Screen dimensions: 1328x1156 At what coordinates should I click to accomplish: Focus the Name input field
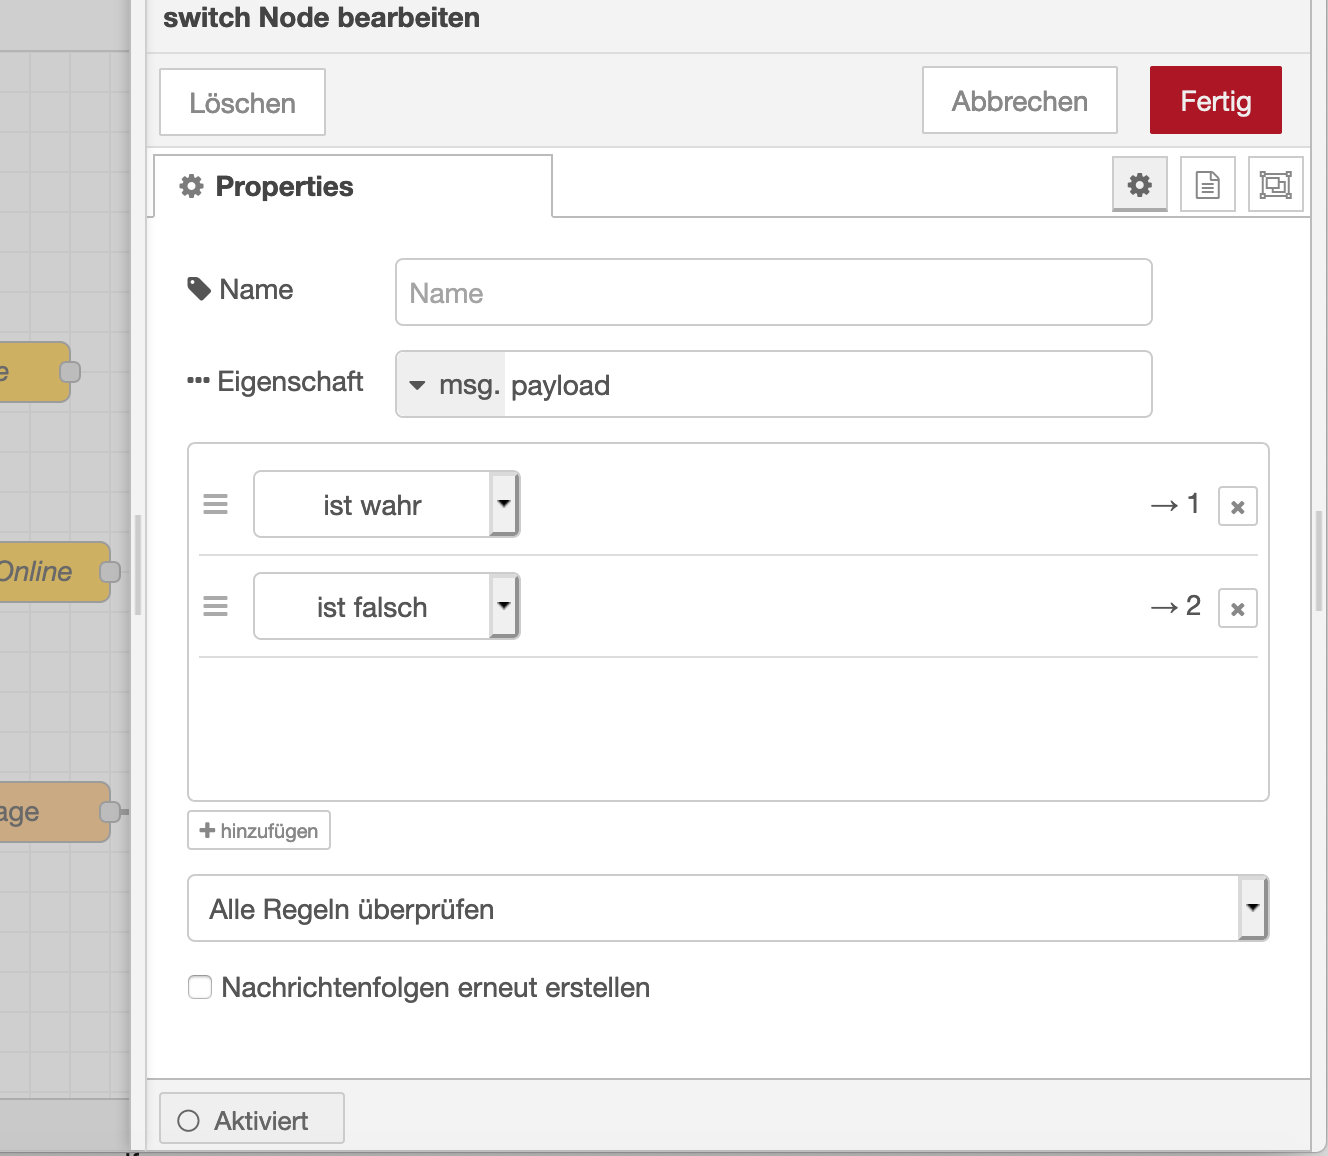[x=773, y=293]
